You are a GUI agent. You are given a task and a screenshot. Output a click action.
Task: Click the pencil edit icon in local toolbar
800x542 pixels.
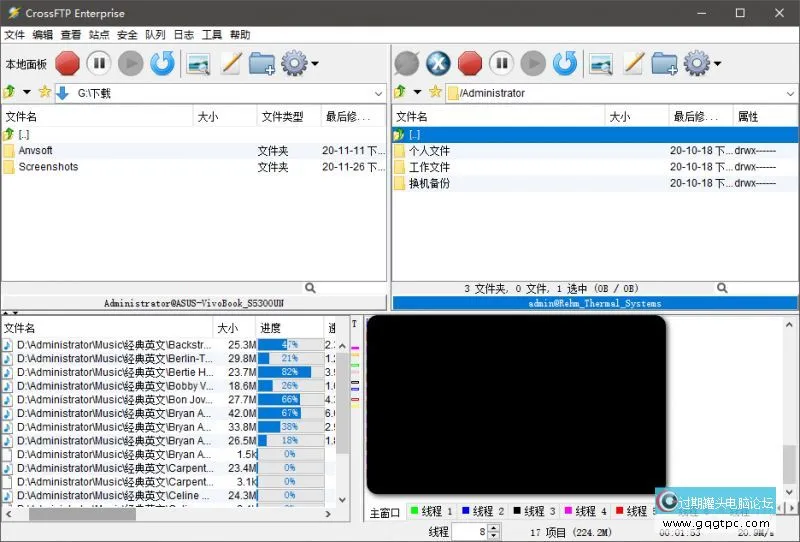point(230,64)
